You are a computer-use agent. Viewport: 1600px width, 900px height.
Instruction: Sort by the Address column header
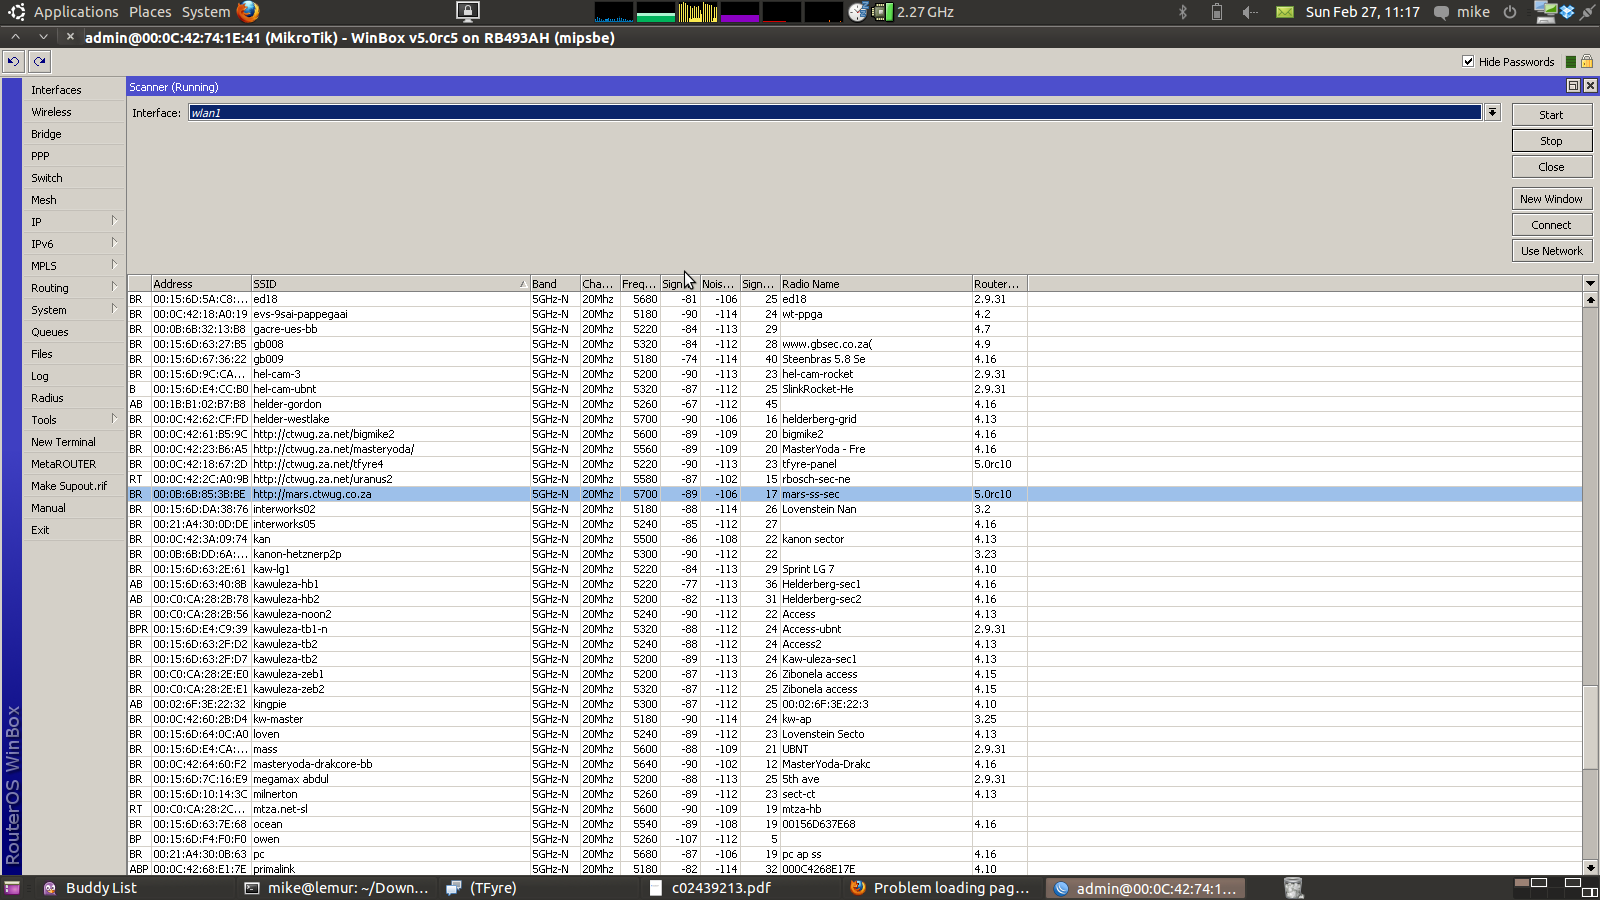pyautogui.click(x=201, y=284)
